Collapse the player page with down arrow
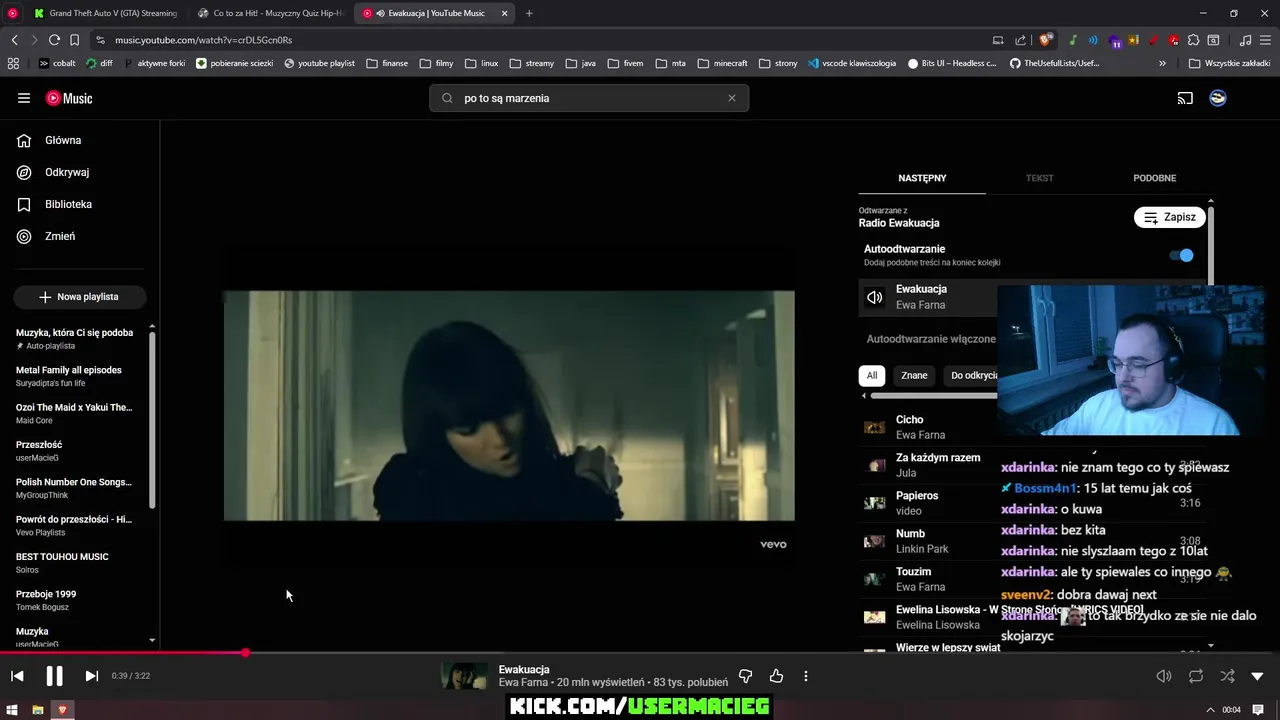The height and width of the screenshot is (720, 1280). 1257,676
